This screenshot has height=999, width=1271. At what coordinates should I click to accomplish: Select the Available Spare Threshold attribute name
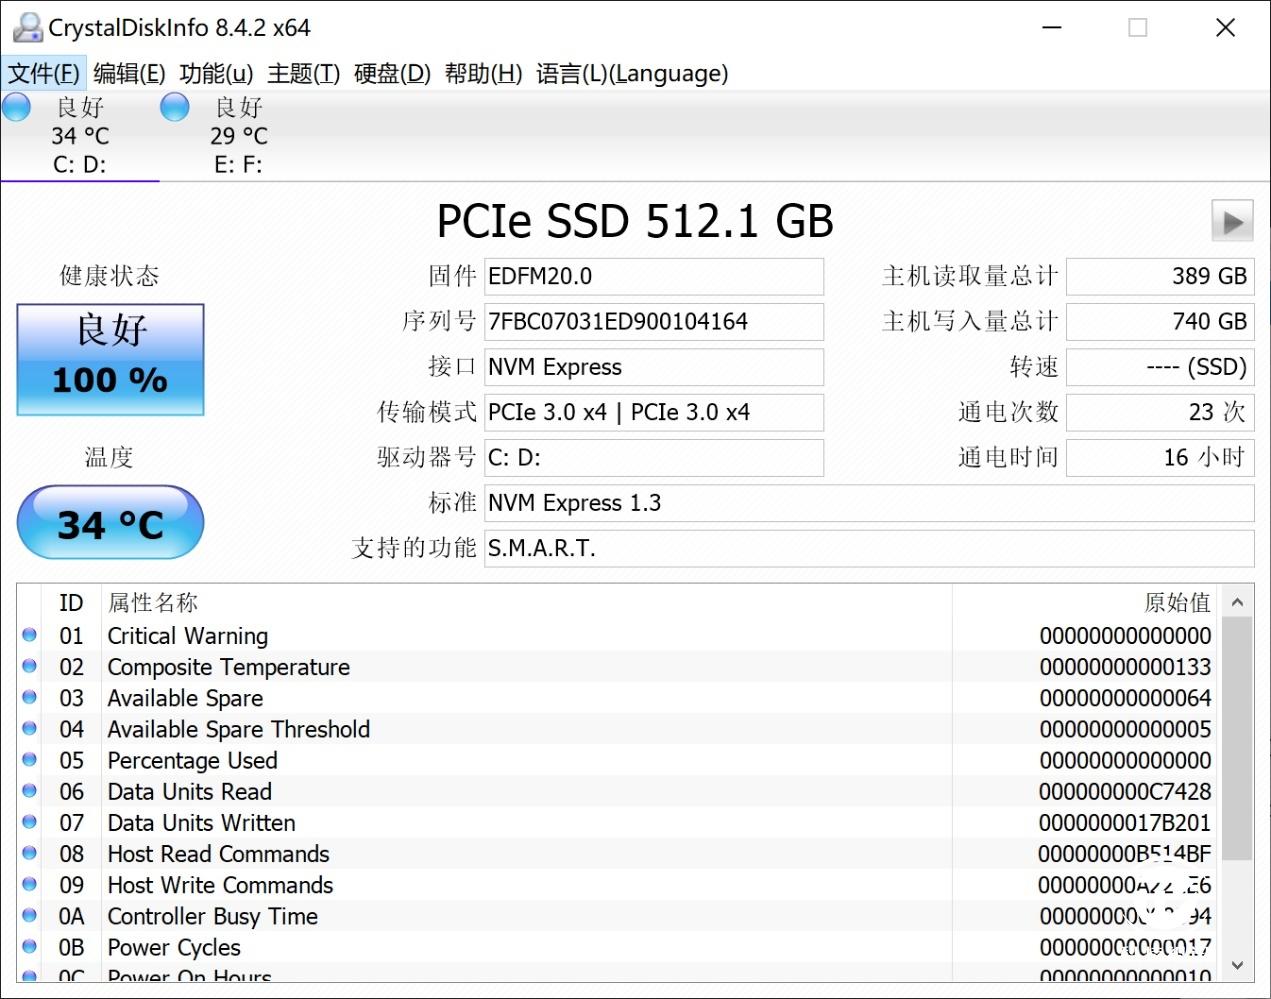[239, 729]
